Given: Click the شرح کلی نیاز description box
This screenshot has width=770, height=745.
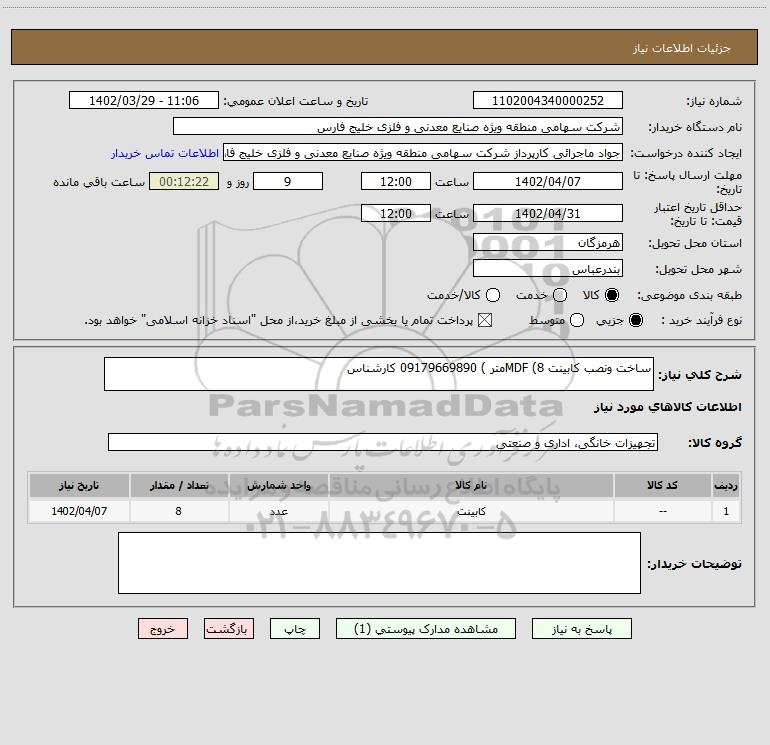Looking at the screenshot, I should pos(379,374).
